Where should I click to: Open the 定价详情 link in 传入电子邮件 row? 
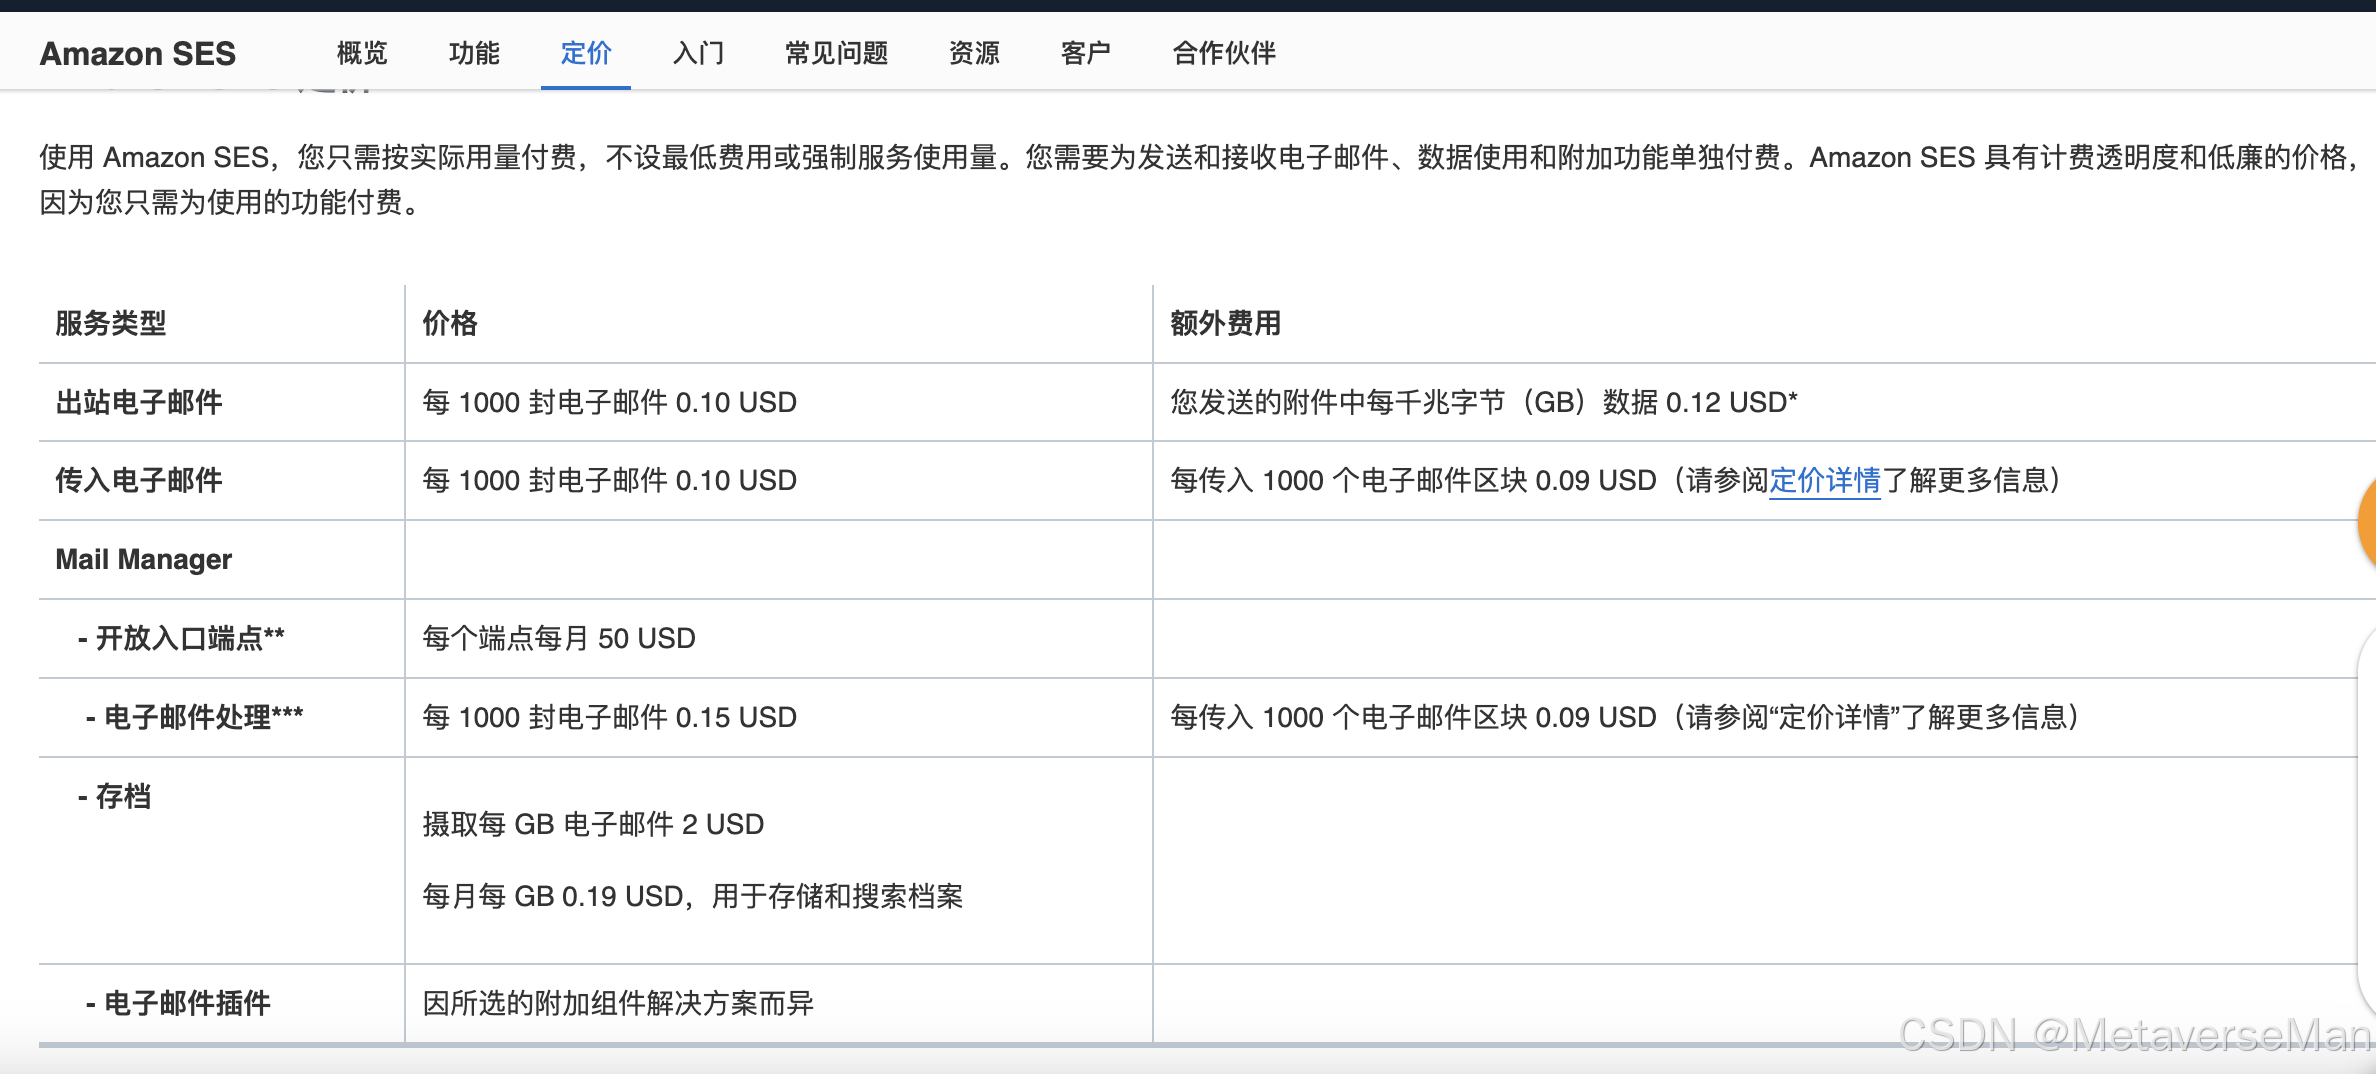click(x=1825, y=481)
